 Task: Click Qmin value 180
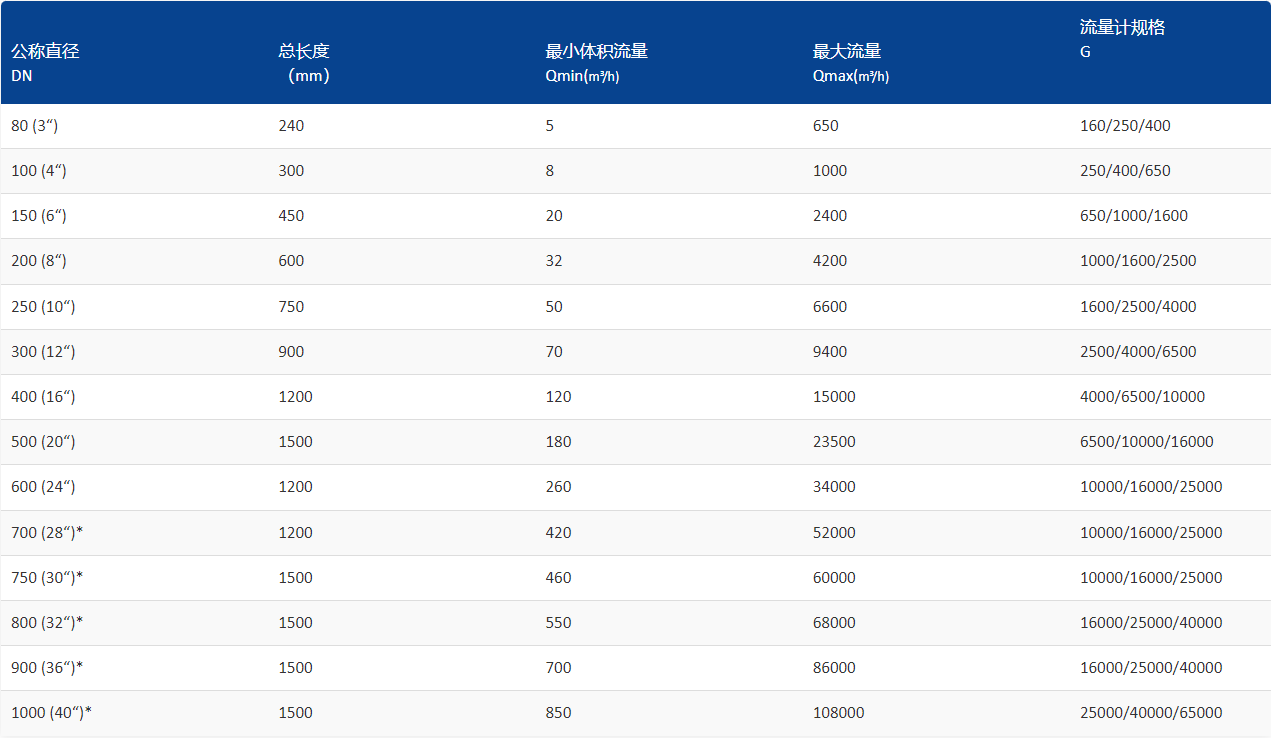pos(558,442)
